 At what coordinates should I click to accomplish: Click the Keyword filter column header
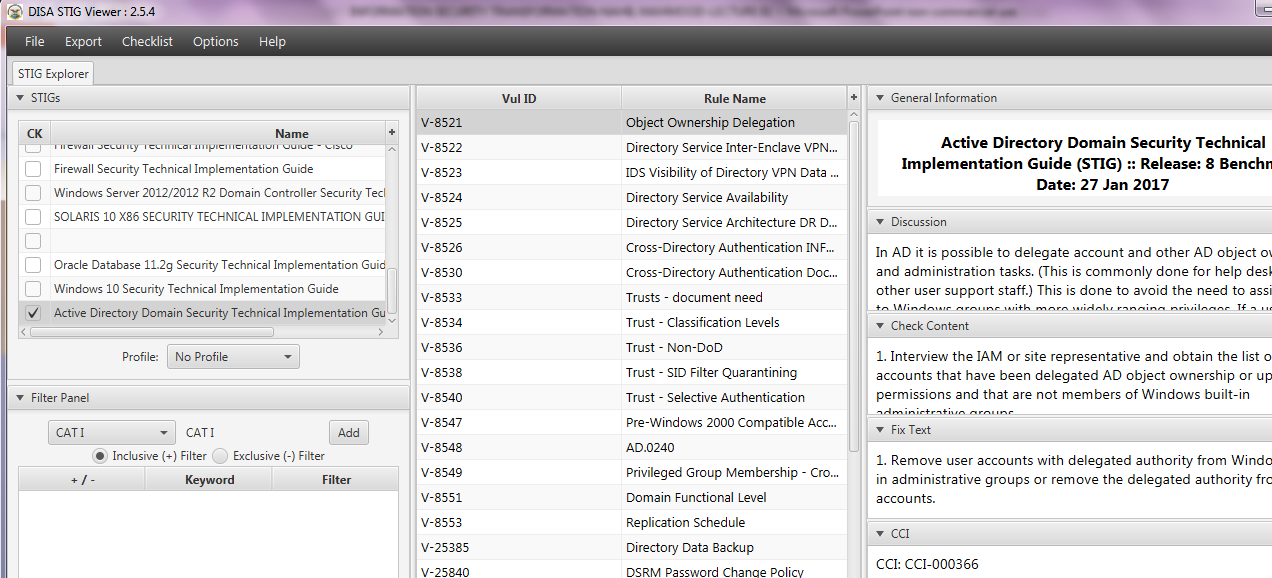pyautogui.click(x=209, y=480)
